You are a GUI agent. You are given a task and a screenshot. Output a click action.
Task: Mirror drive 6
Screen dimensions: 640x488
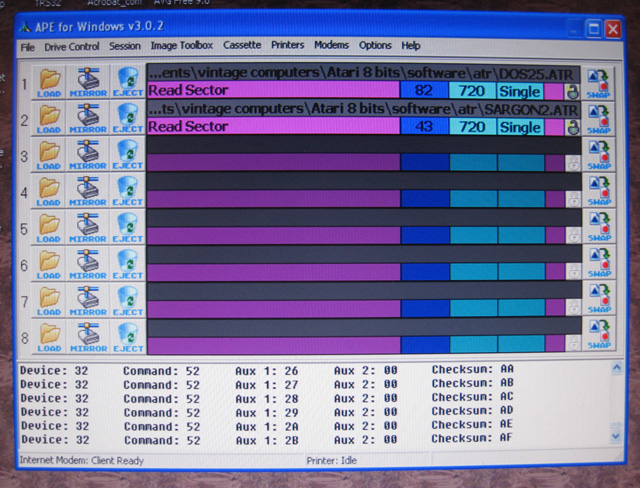click(x=88, y=265)
